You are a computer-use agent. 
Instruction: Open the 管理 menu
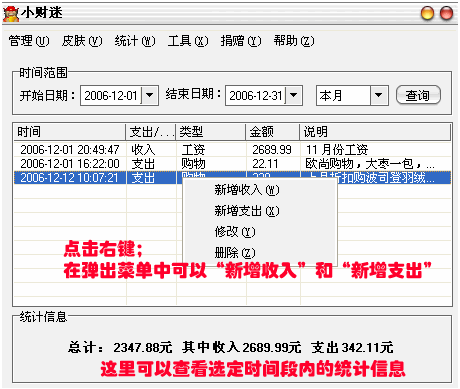29,41
